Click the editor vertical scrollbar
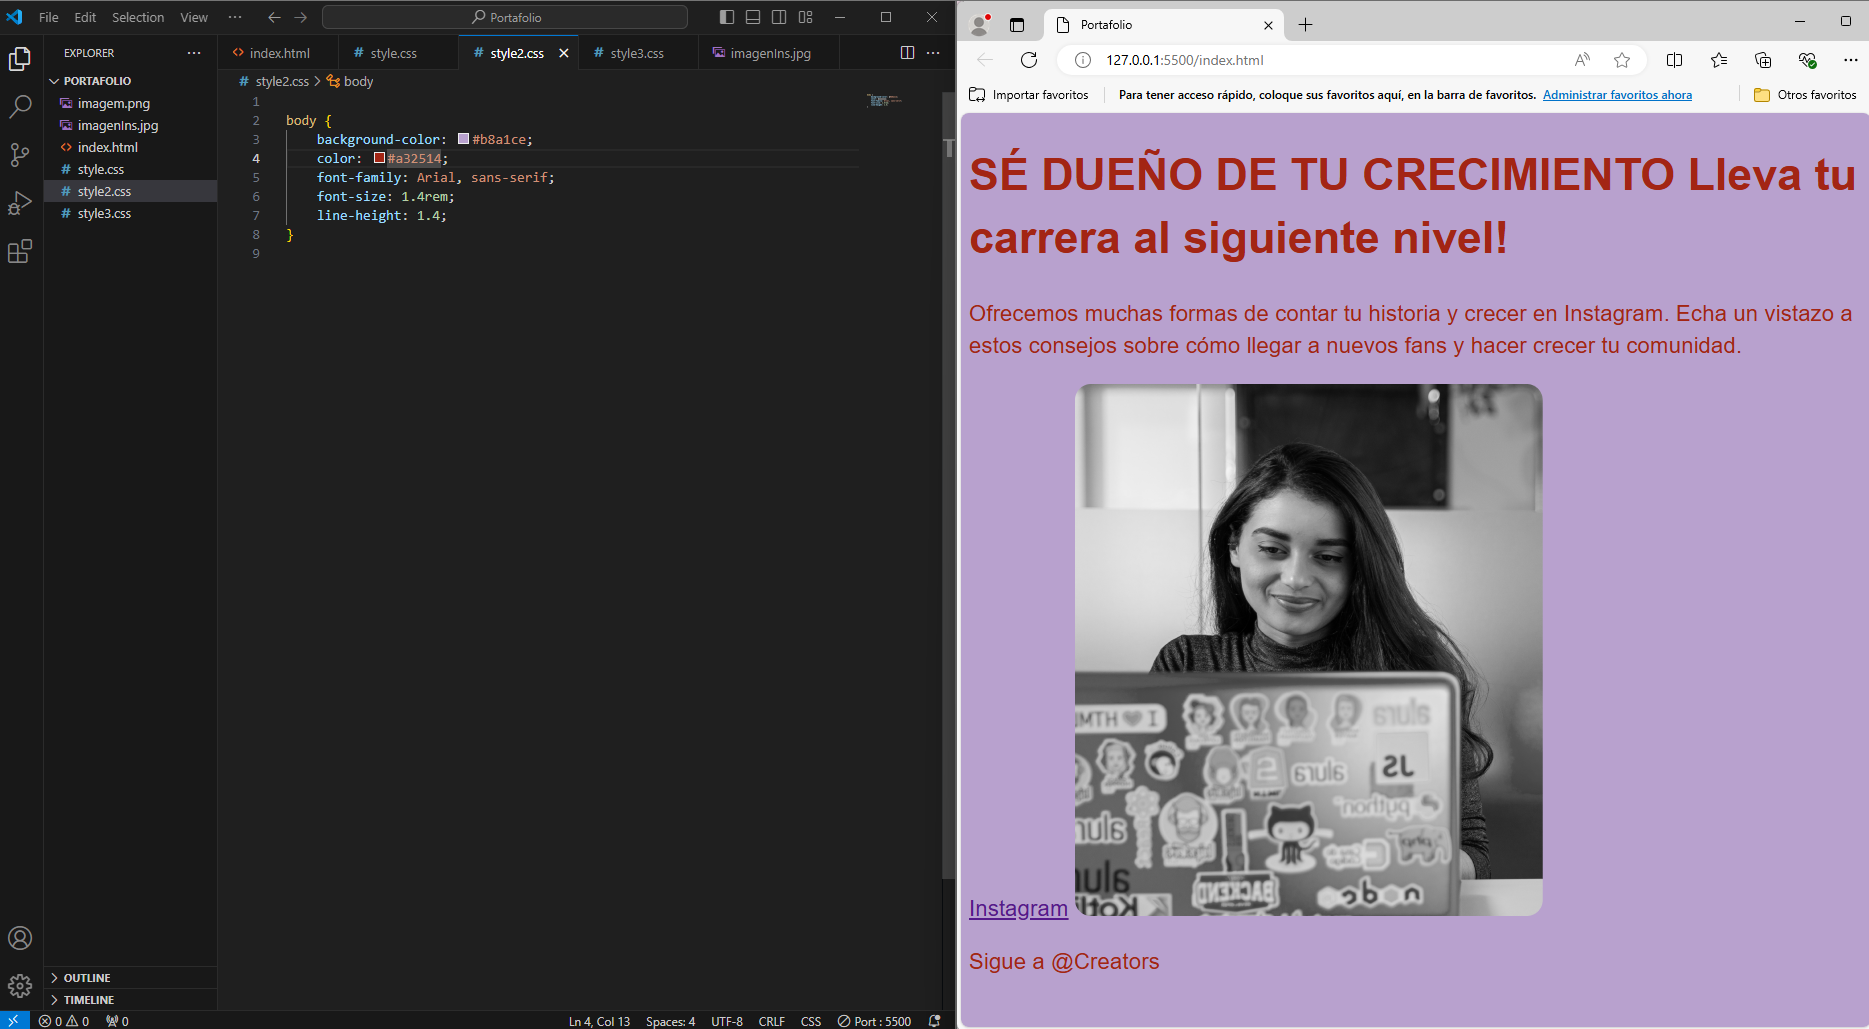 pyautogui.click(x=948, y=485)
